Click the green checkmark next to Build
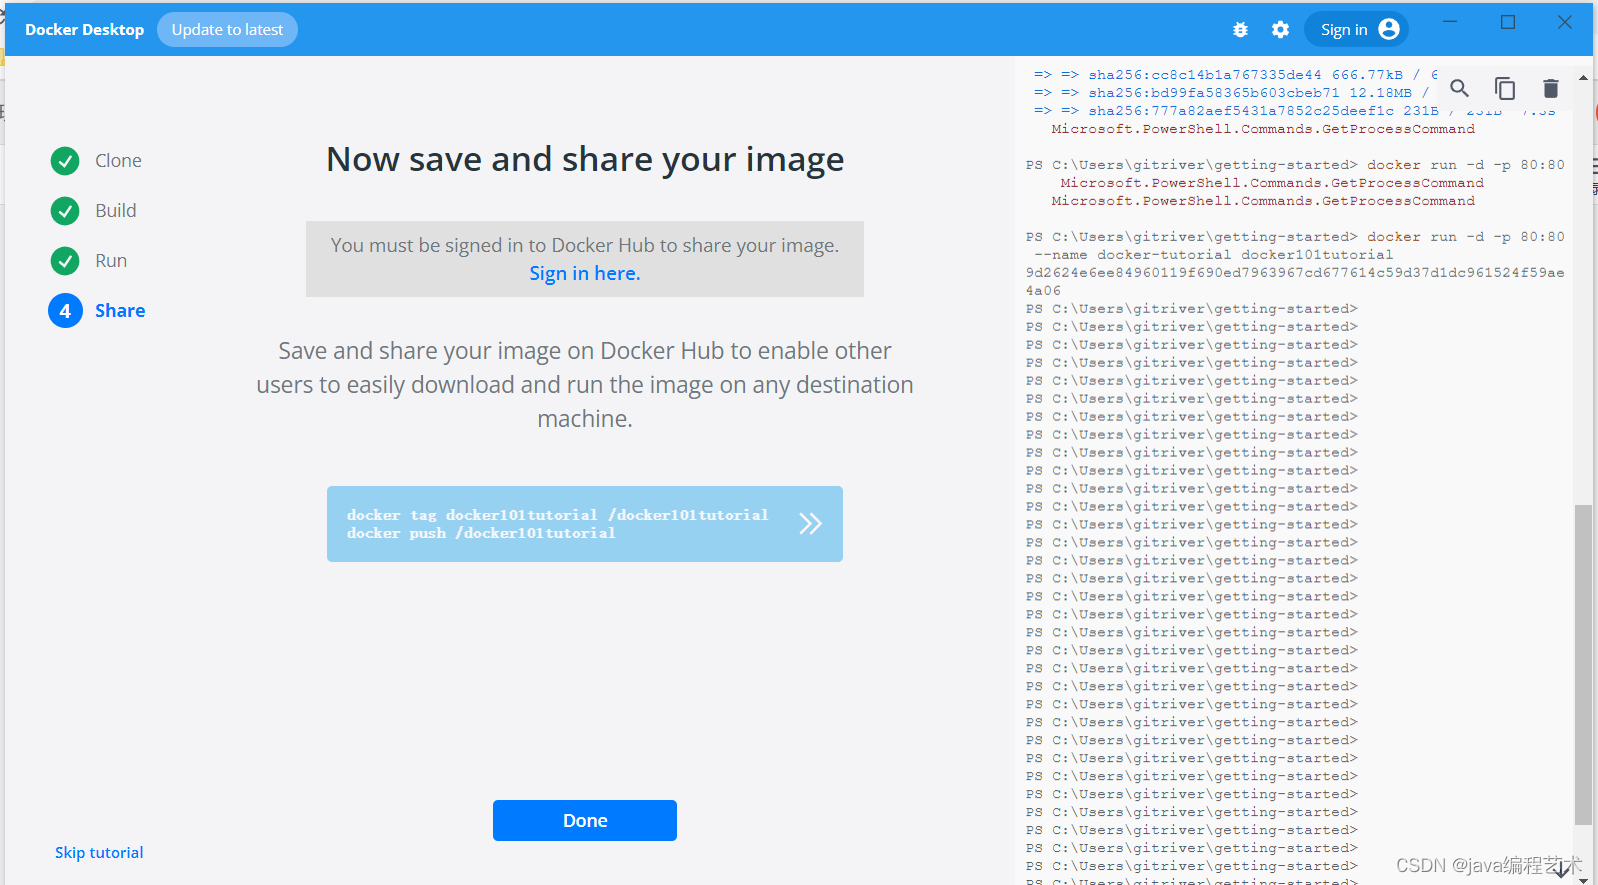 tap(65, 211)
